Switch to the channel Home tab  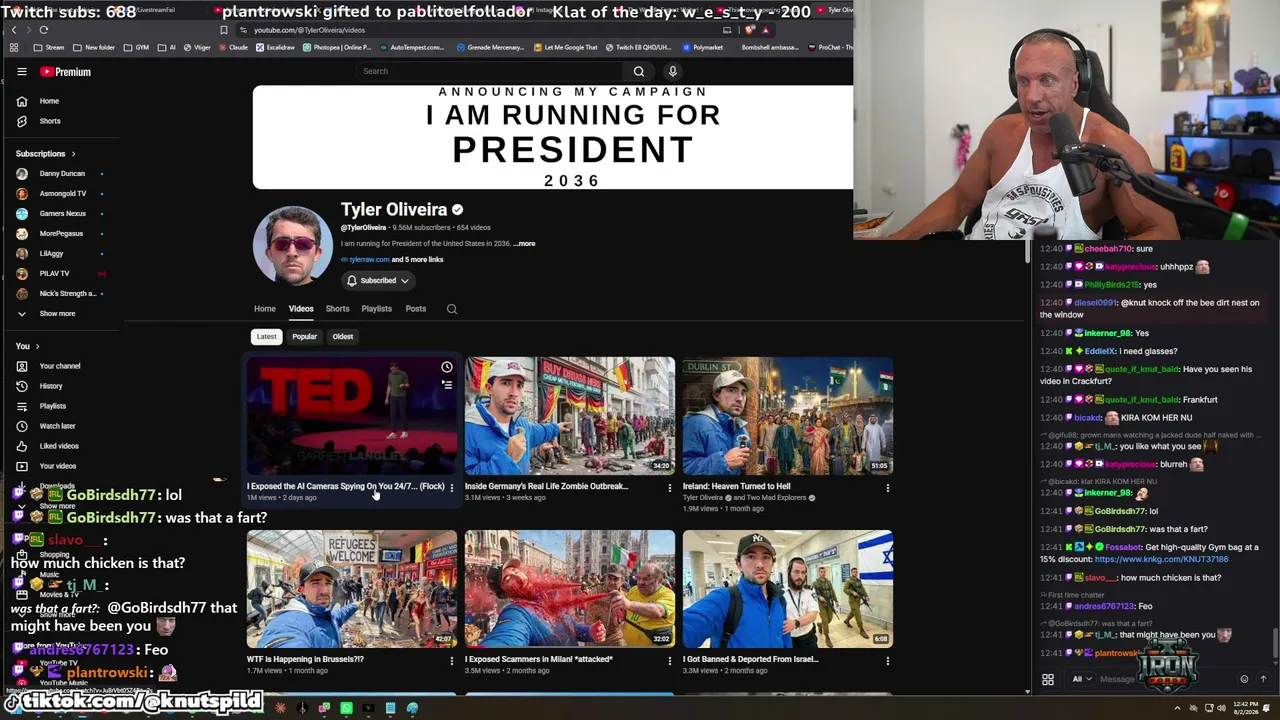(x=265, y=309)
